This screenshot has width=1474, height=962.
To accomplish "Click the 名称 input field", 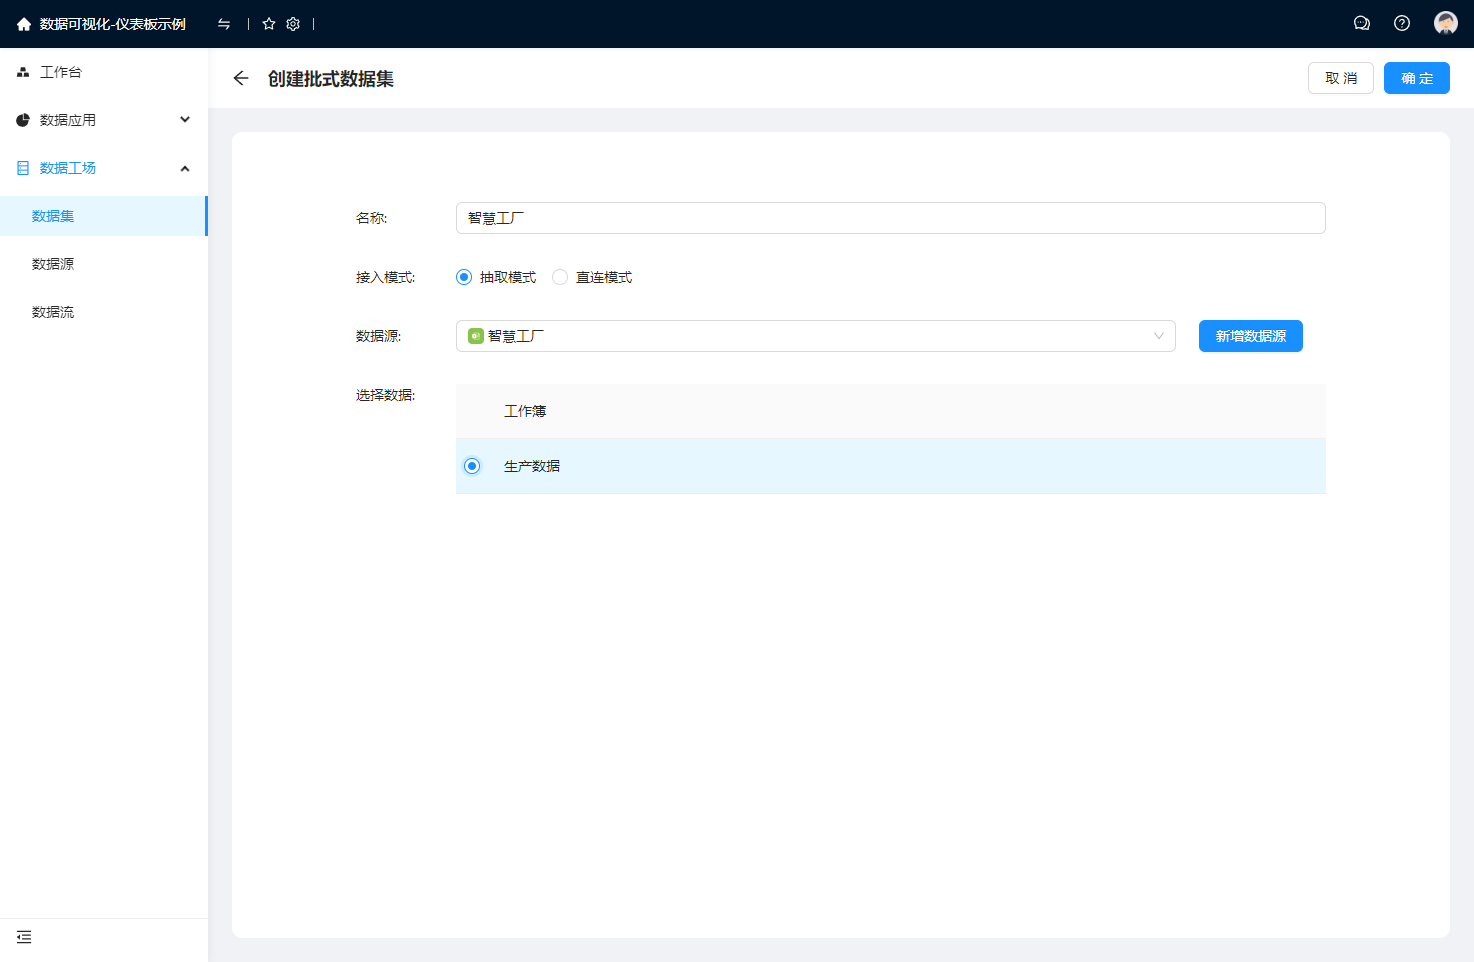I will point(890,218).
